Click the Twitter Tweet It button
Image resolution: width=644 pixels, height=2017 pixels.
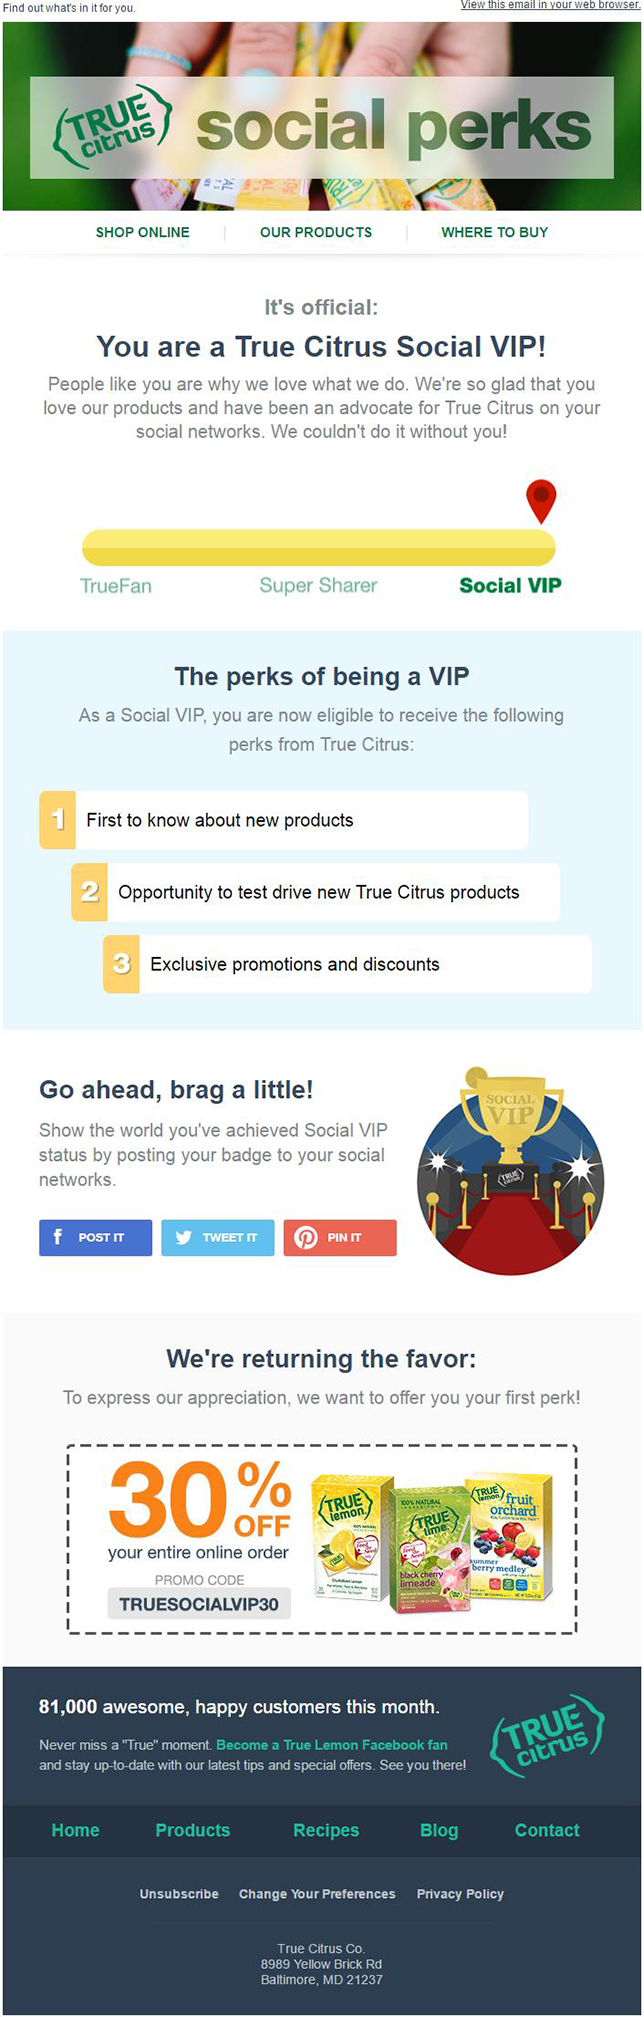pyautogui.click(x=218, y=1237)
